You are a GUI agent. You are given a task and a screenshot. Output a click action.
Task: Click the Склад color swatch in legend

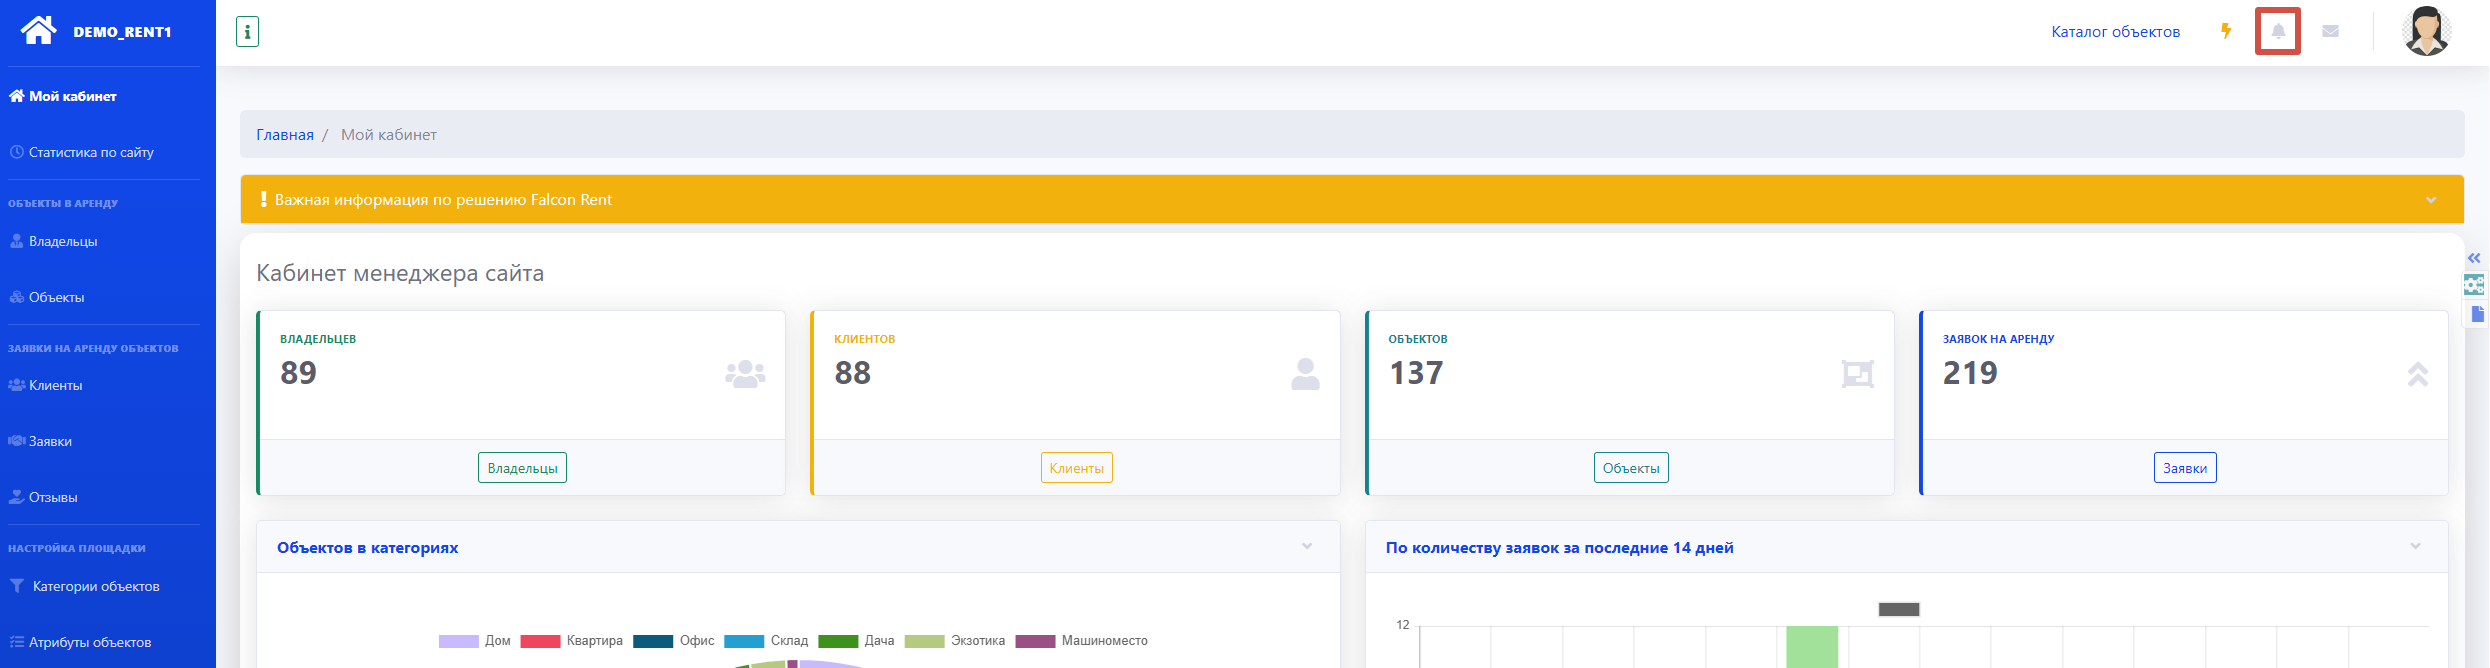(744, 641)
